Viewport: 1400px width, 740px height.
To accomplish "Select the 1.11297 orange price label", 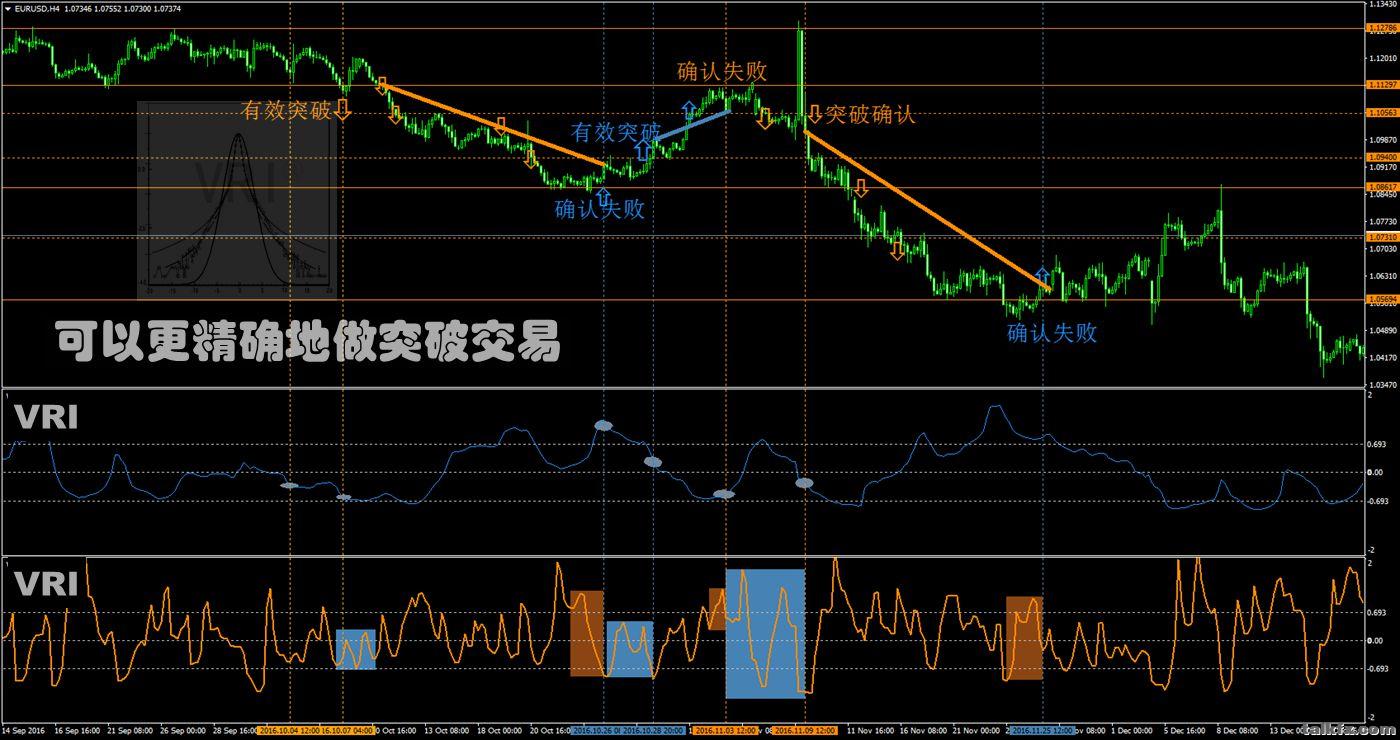I will (1381, 85).
